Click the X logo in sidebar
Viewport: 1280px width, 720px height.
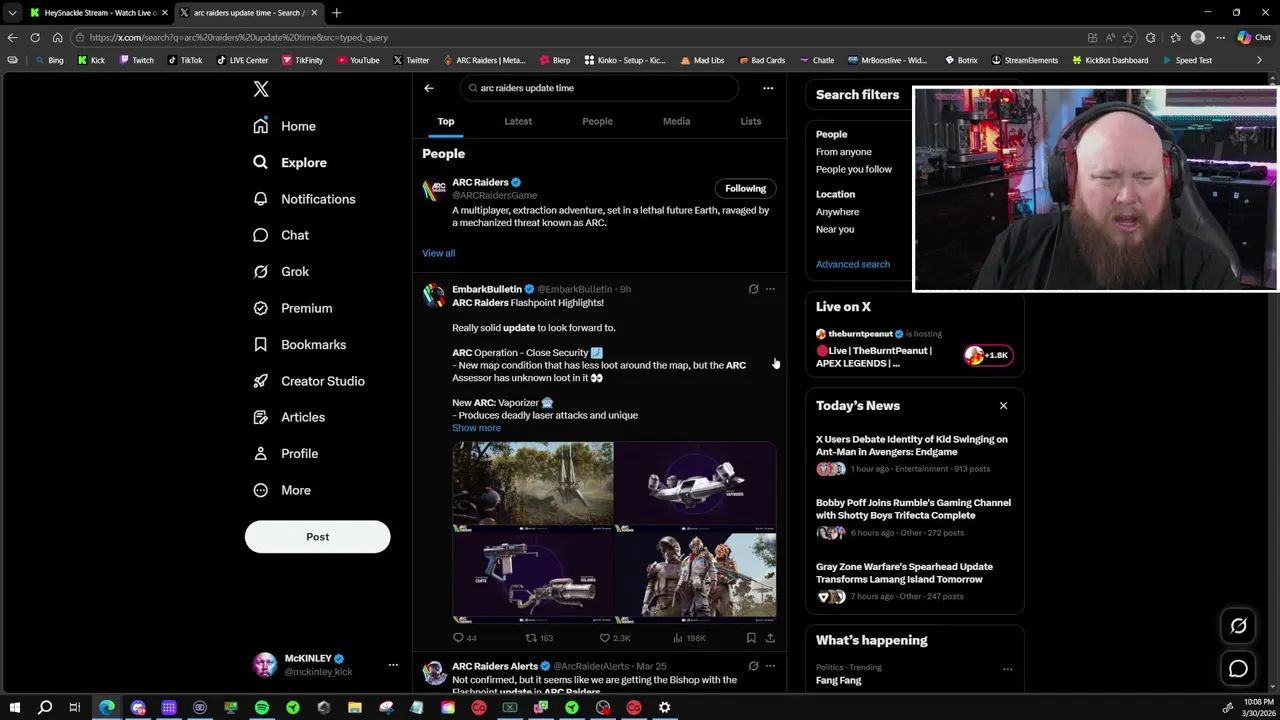click(x=261, y=89)
